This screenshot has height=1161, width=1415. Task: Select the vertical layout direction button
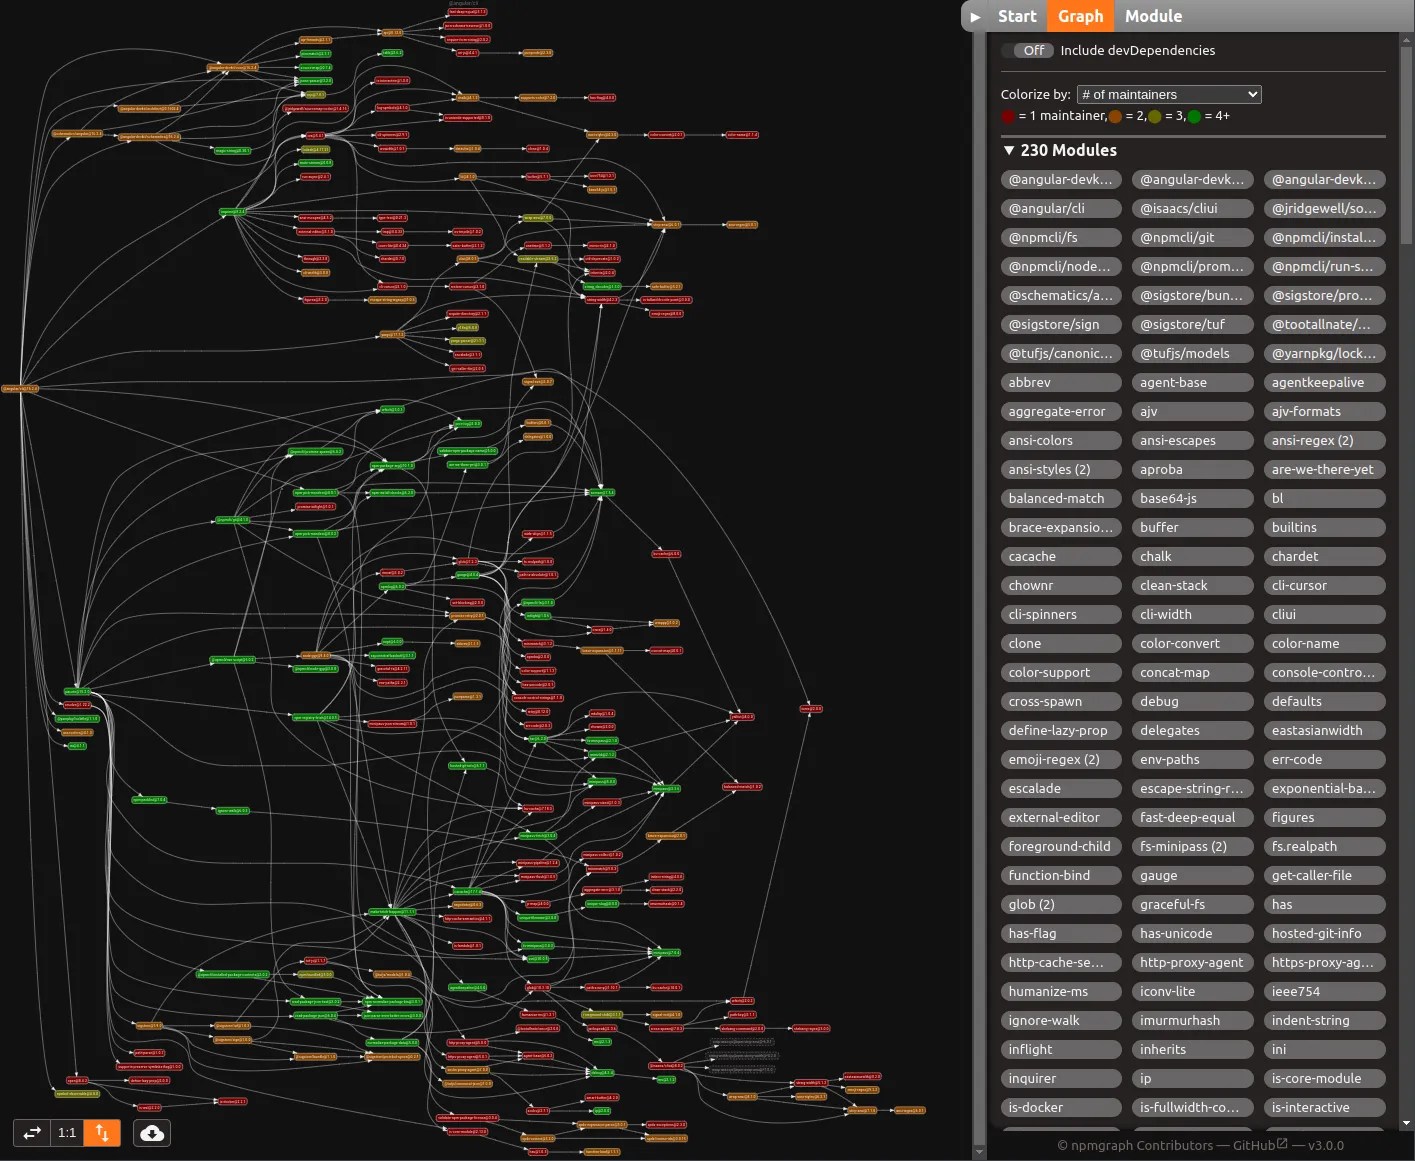click(x=102, y=1133)
